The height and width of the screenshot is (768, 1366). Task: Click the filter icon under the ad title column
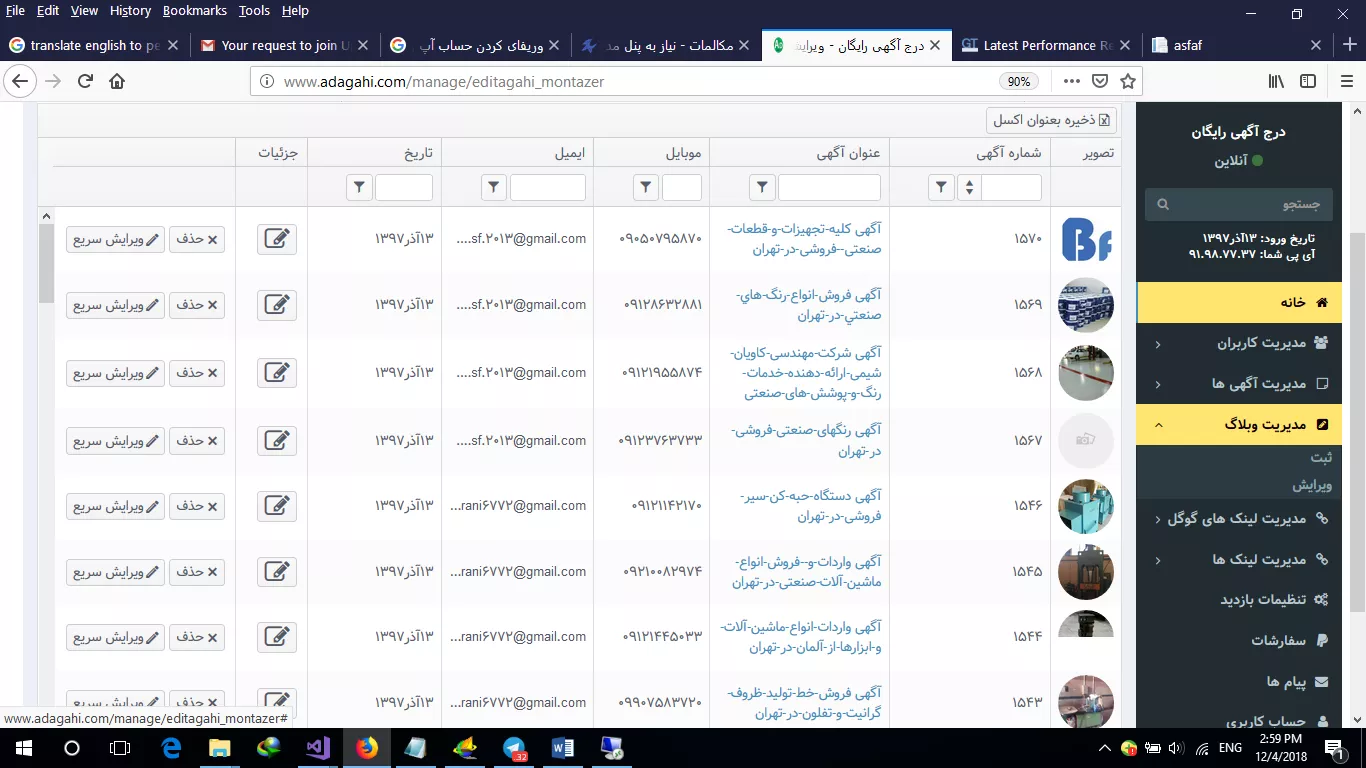coord(762,187)
